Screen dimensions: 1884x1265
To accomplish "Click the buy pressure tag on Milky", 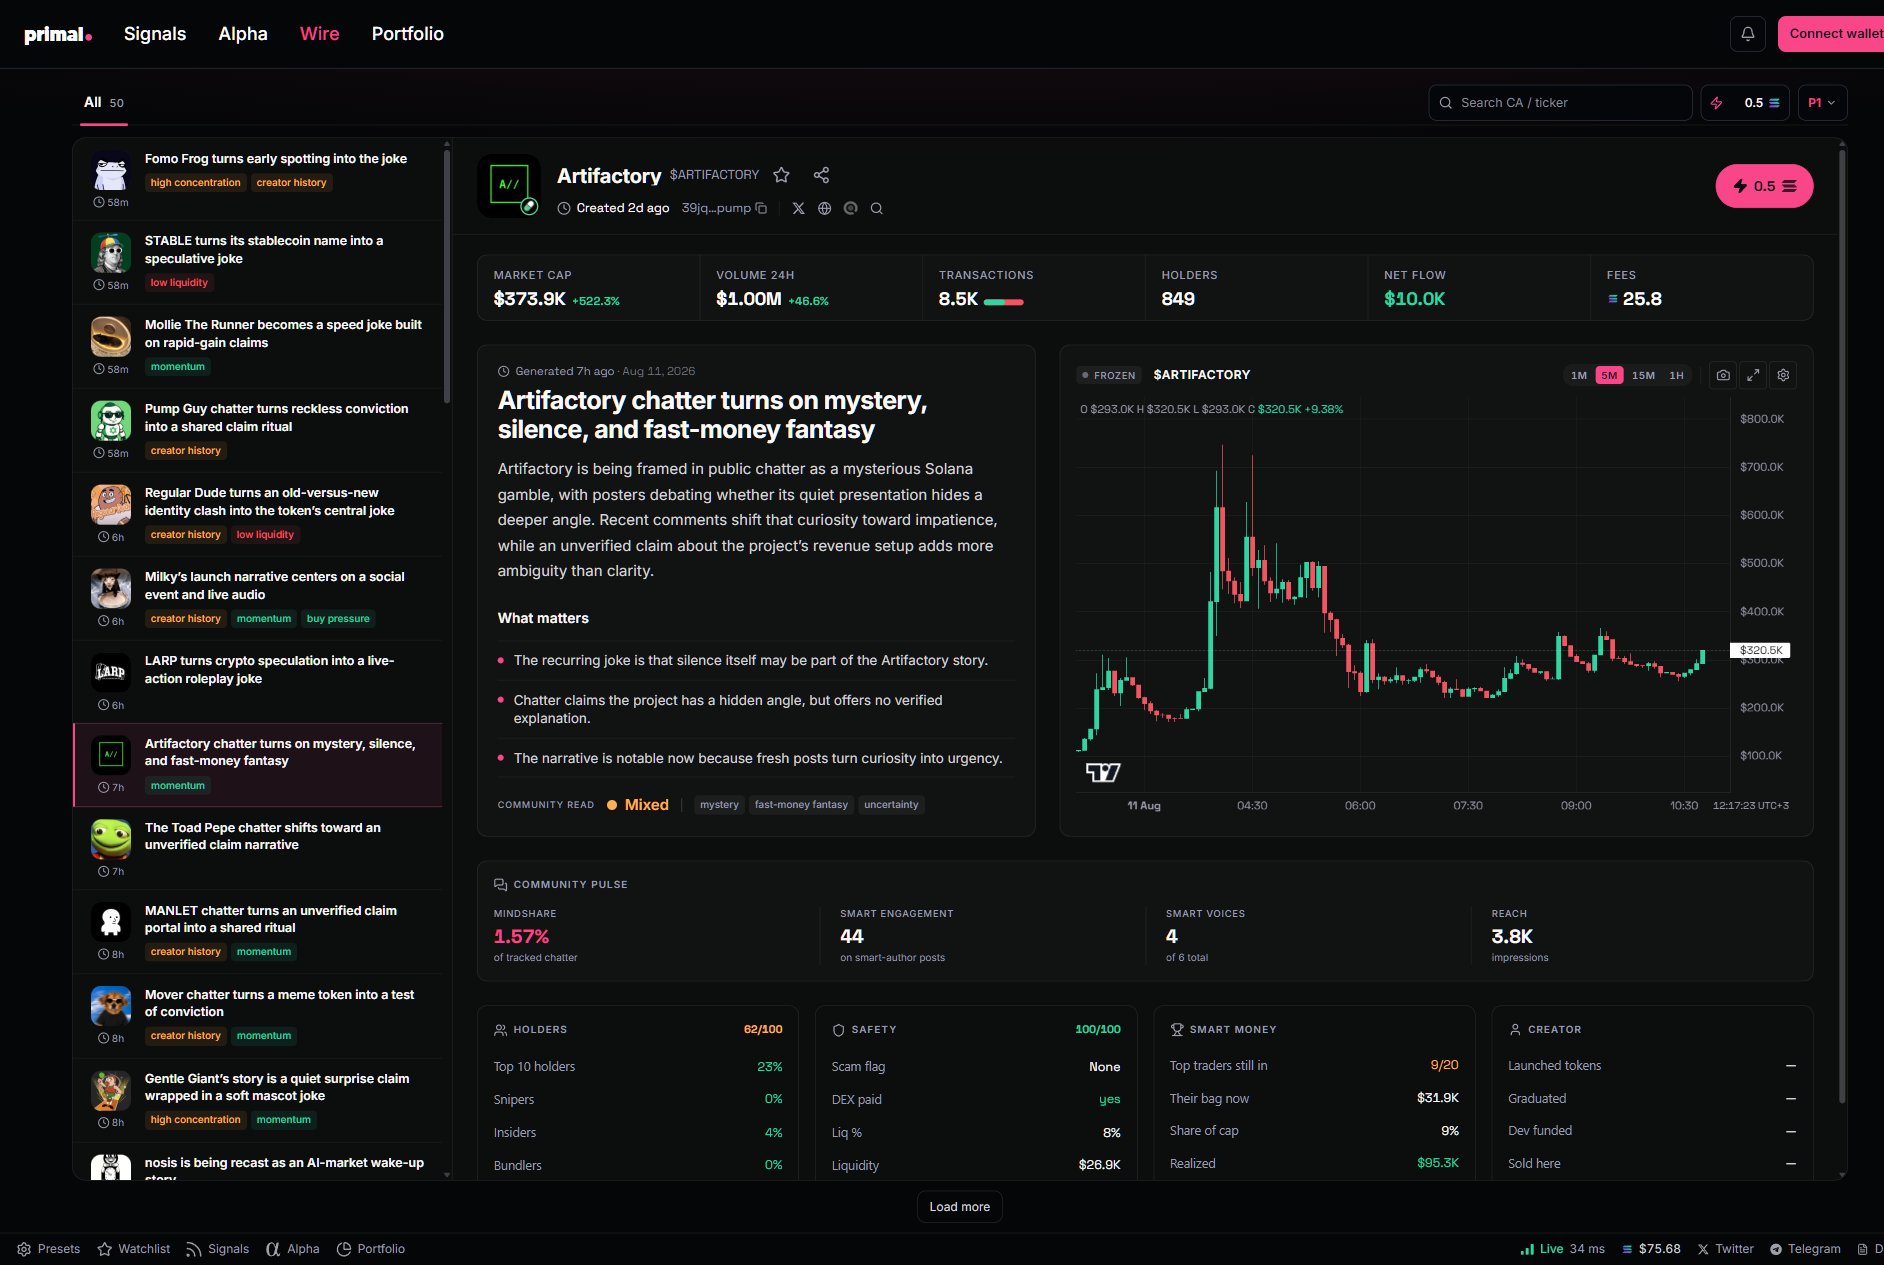I will pos(338,619).
